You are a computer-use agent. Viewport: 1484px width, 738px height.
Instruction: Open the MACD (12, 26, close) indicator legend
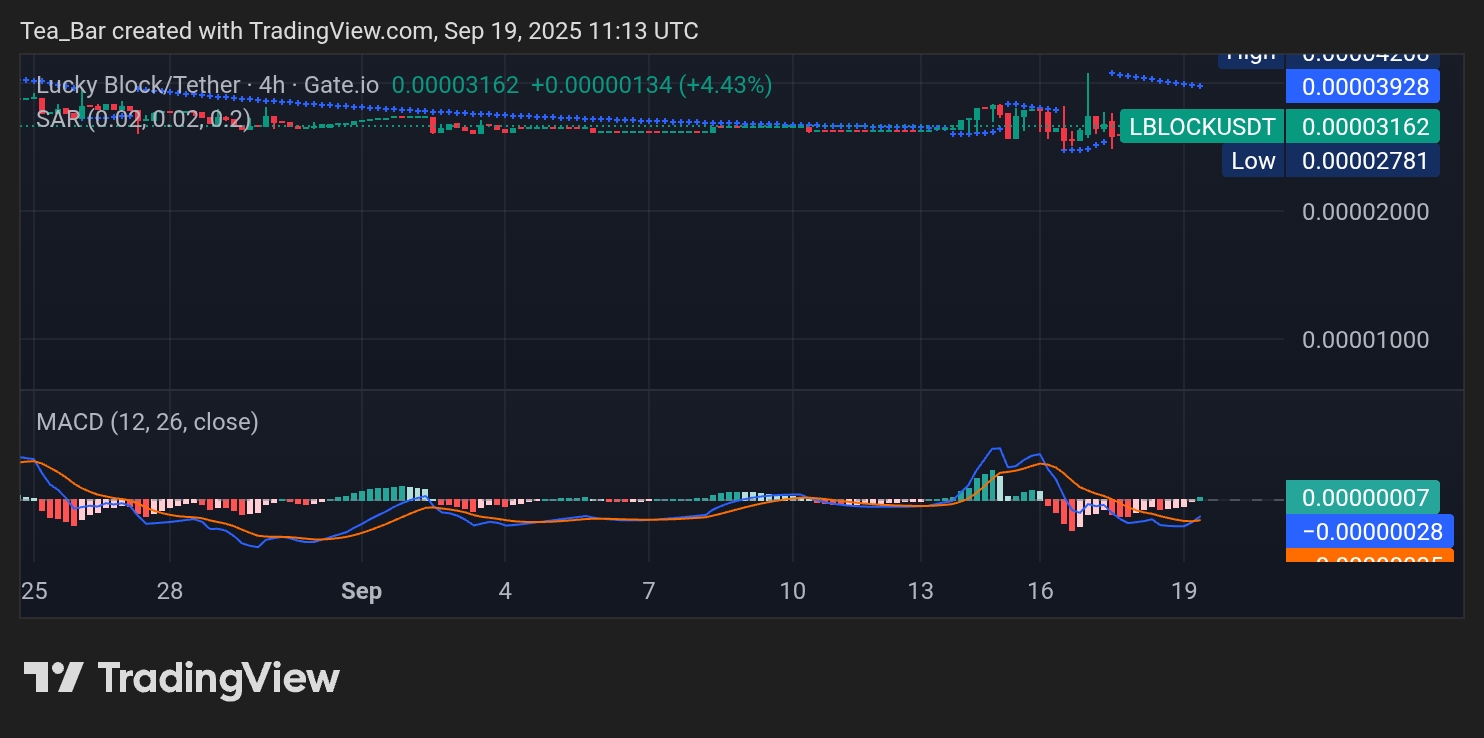(147, 422)
